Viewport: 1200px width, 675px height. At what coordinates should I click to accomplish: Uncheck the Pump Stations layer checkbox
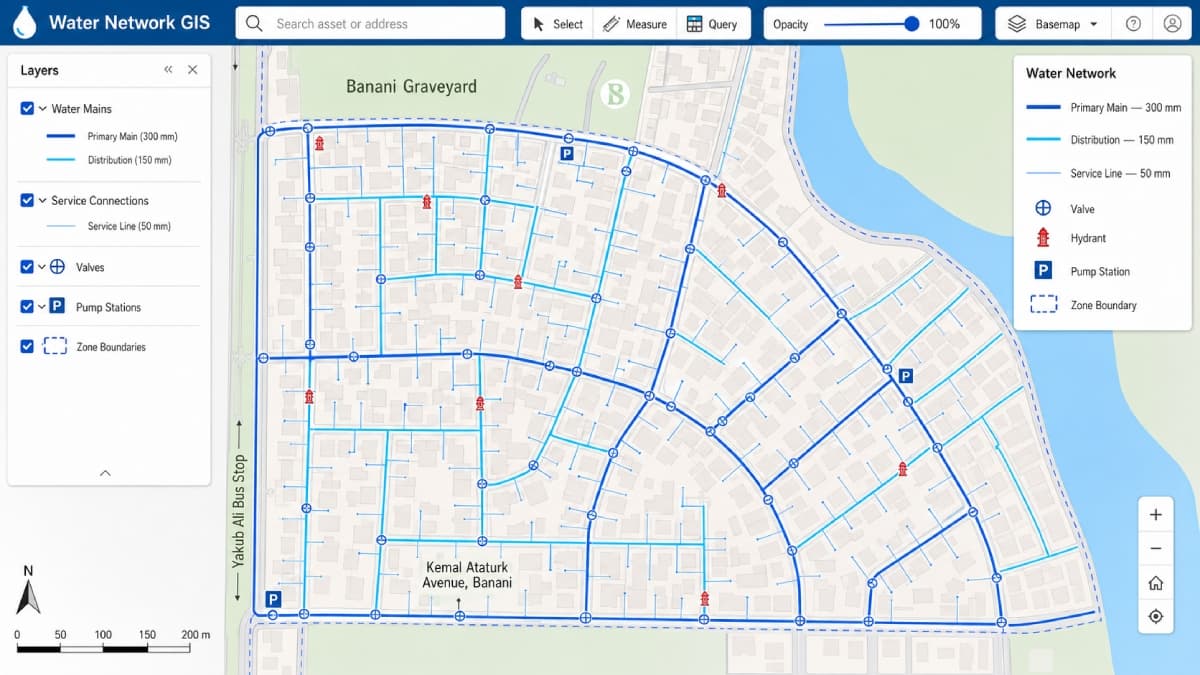(27, 307)
